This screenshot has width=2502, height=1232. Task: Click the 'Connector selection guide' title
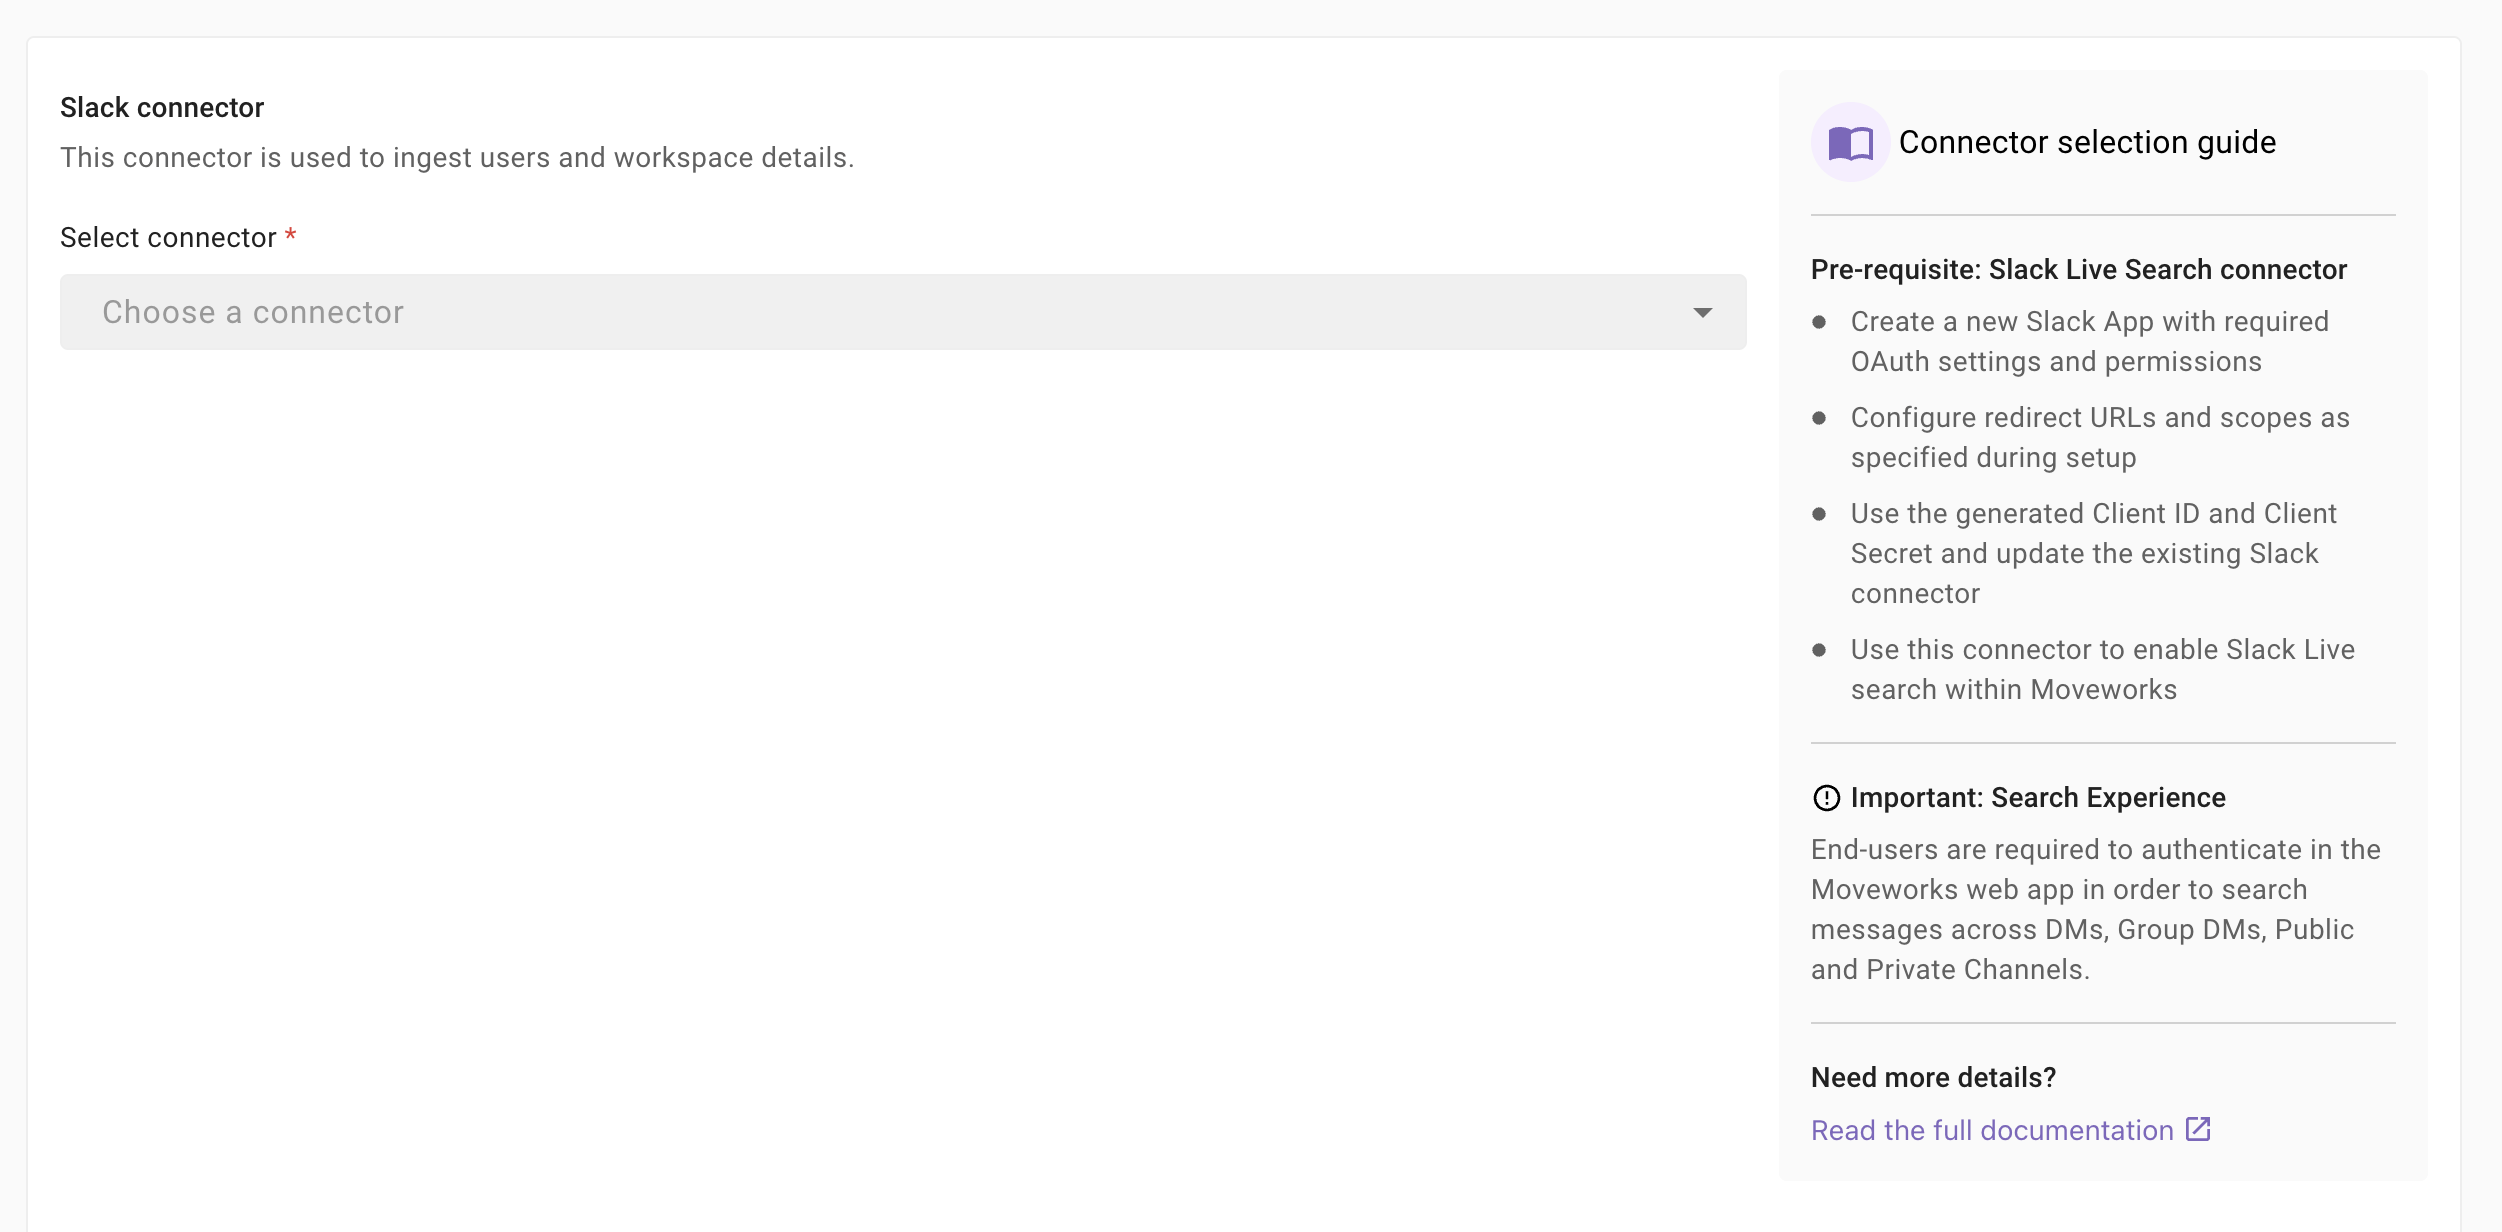point(2086,143)
